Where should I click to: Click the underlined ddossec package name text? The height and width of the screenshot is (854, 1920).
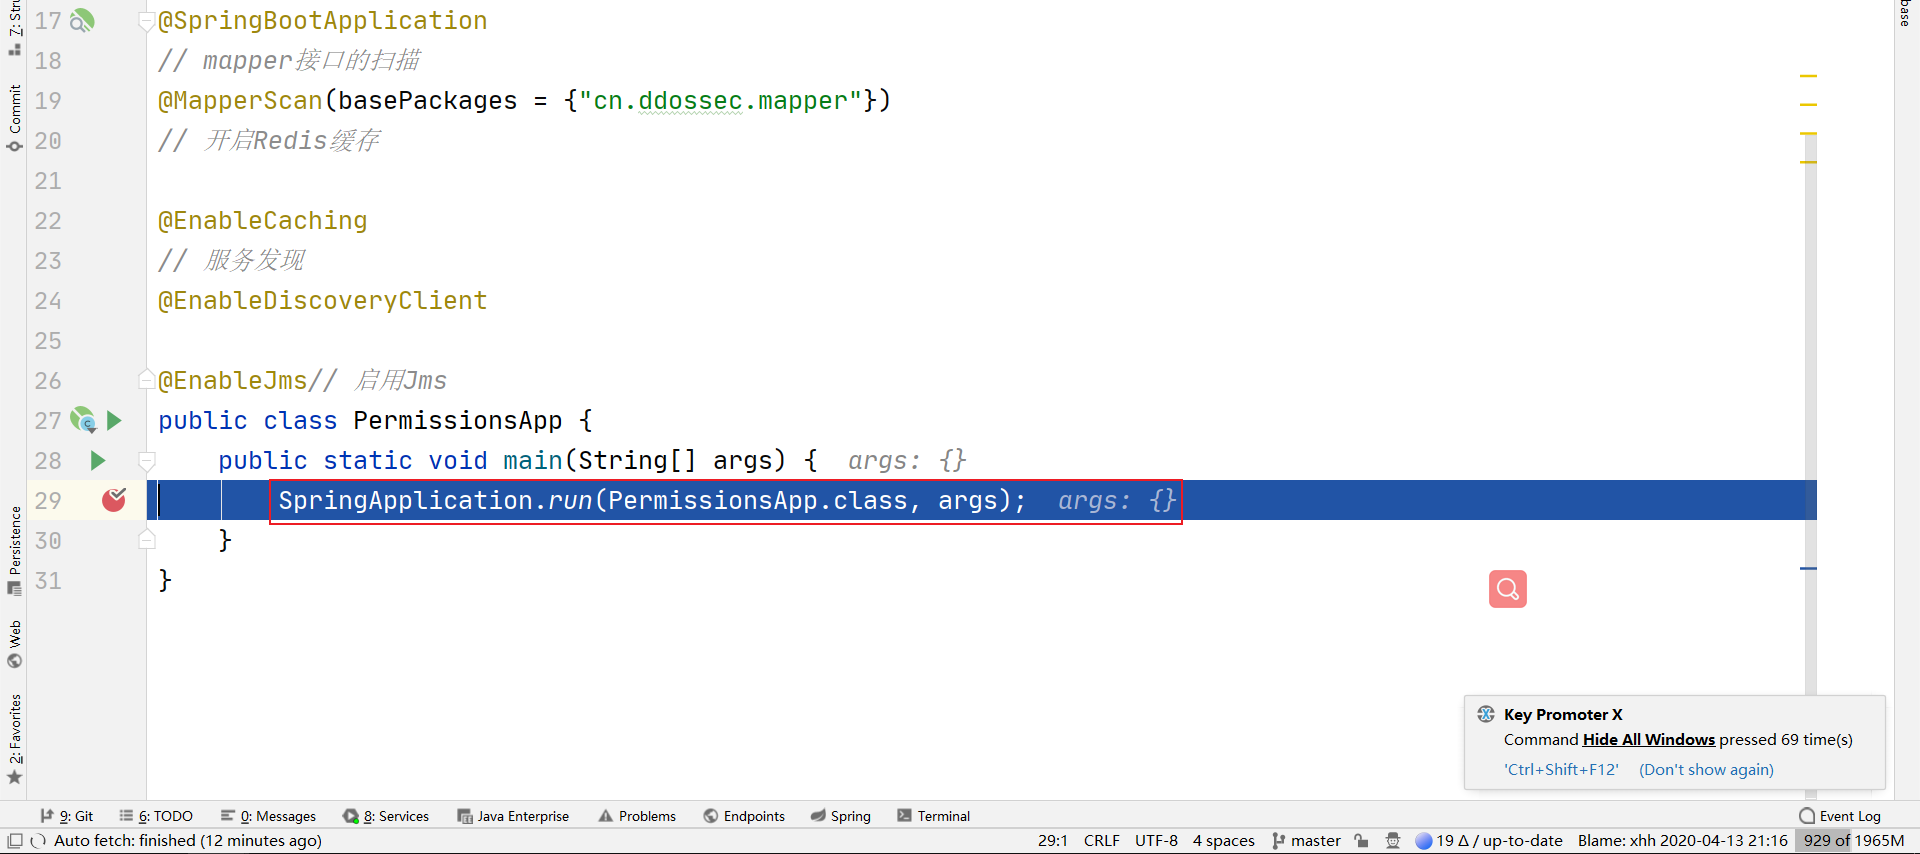pos(690,101)
